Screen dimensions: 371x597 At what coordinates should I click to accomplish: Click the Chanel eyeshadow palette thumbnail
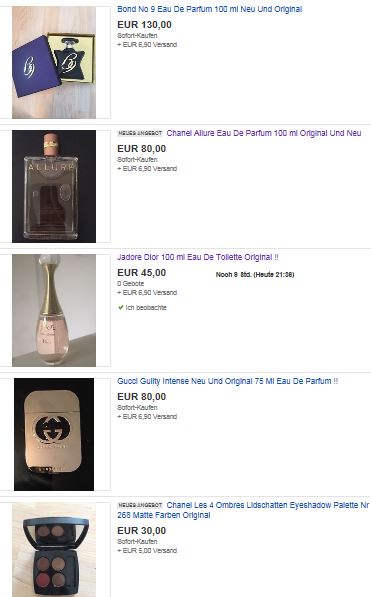[x=54, y=550]
